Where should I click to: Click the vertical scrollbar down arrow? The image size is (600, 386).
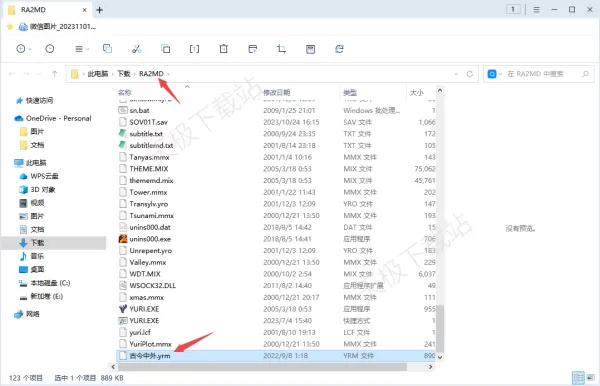(440, 357)
